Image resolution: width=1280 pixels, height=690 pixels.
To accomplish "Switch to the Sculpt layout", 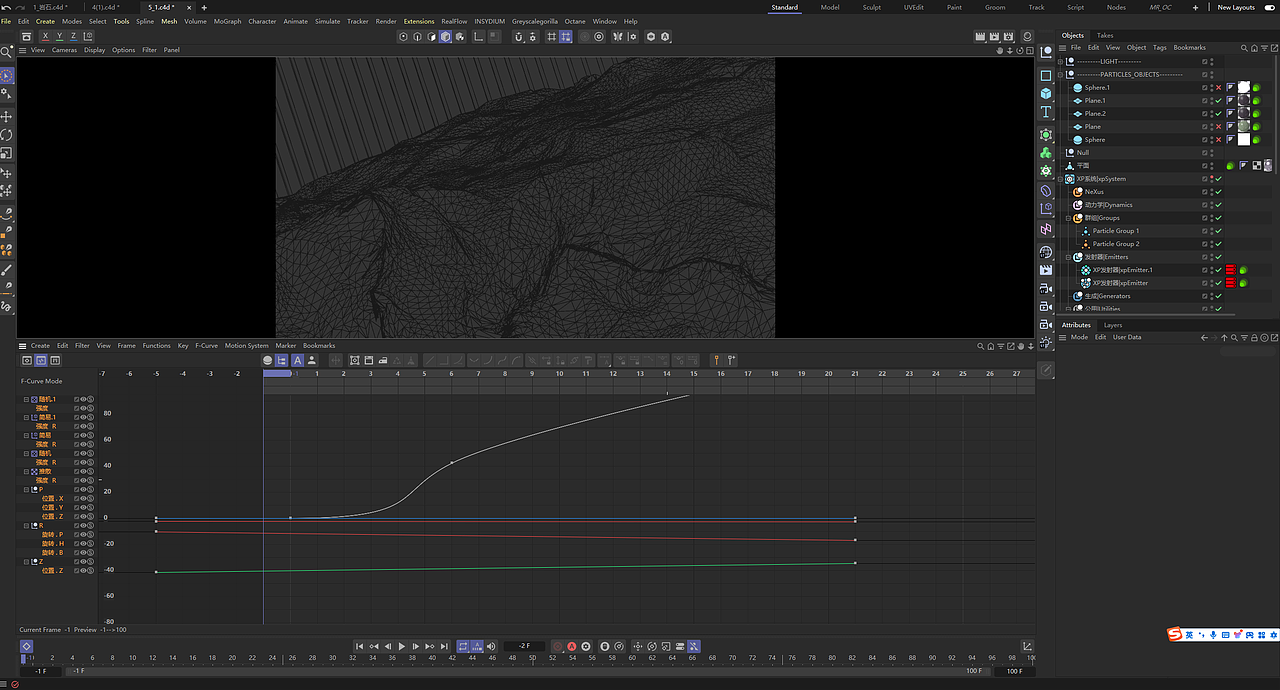I will click(871, 7).
